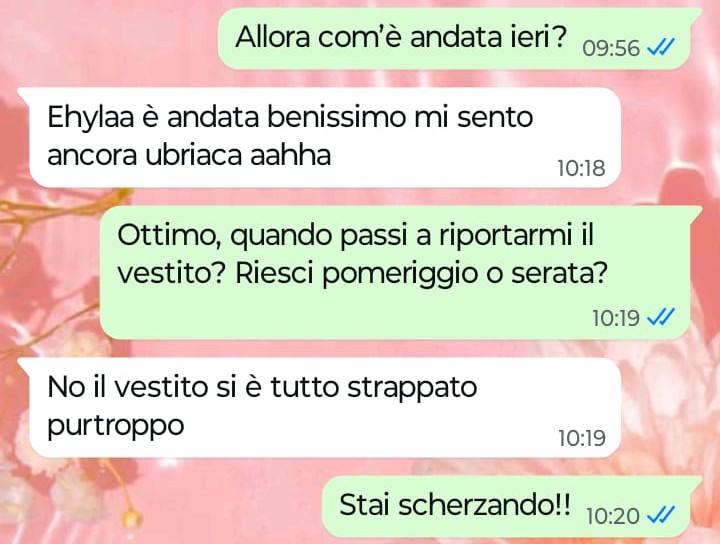Select the 'No il vestito si è tutto strappato' bubble
This screenshot has height=544, width=720.
click(320, 407)
